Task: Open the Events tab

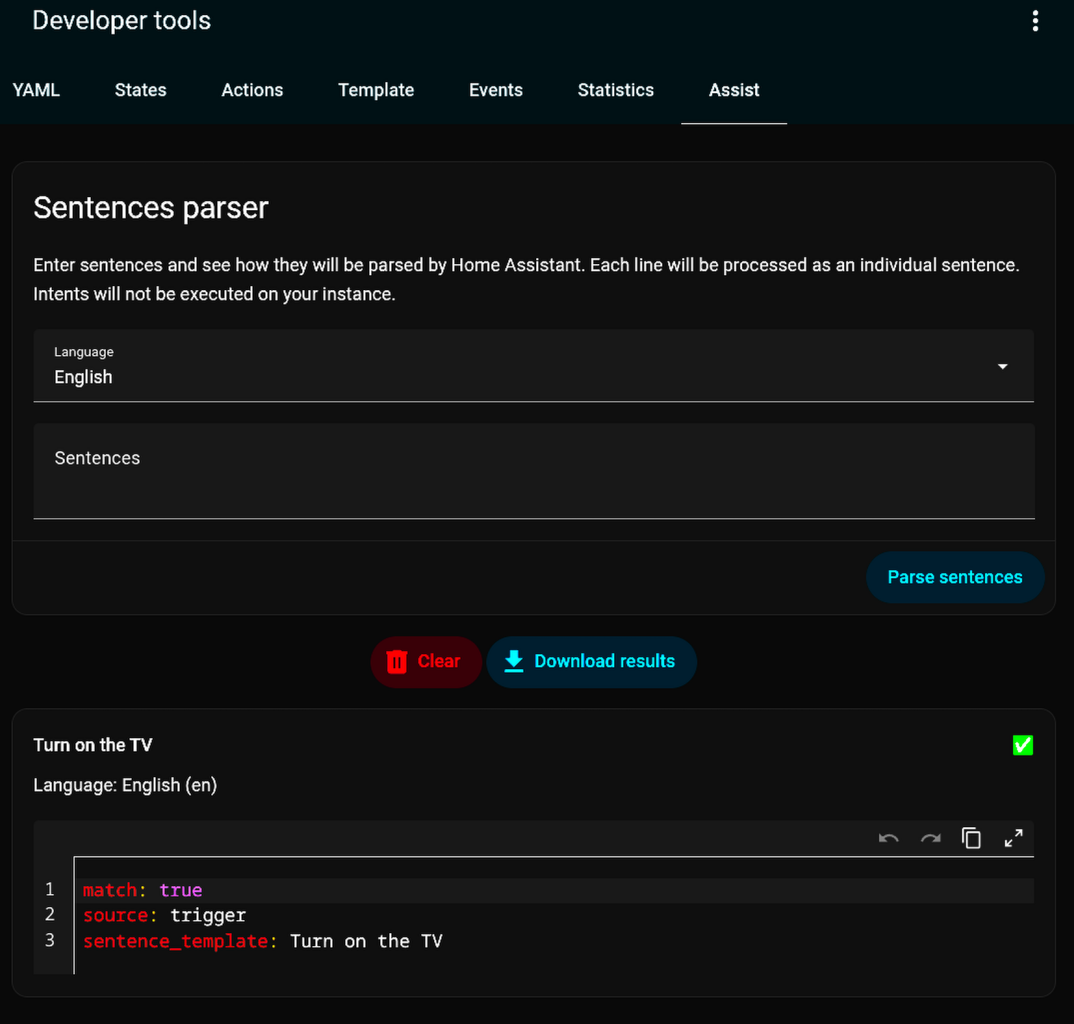Action: (496, 90)
